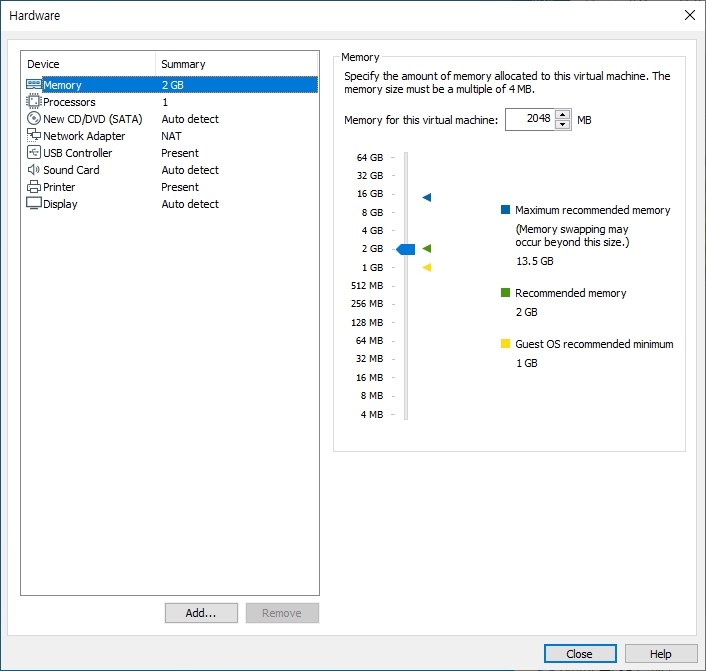Click the Display monitor icon
The image size is (706, 671).
34,203
